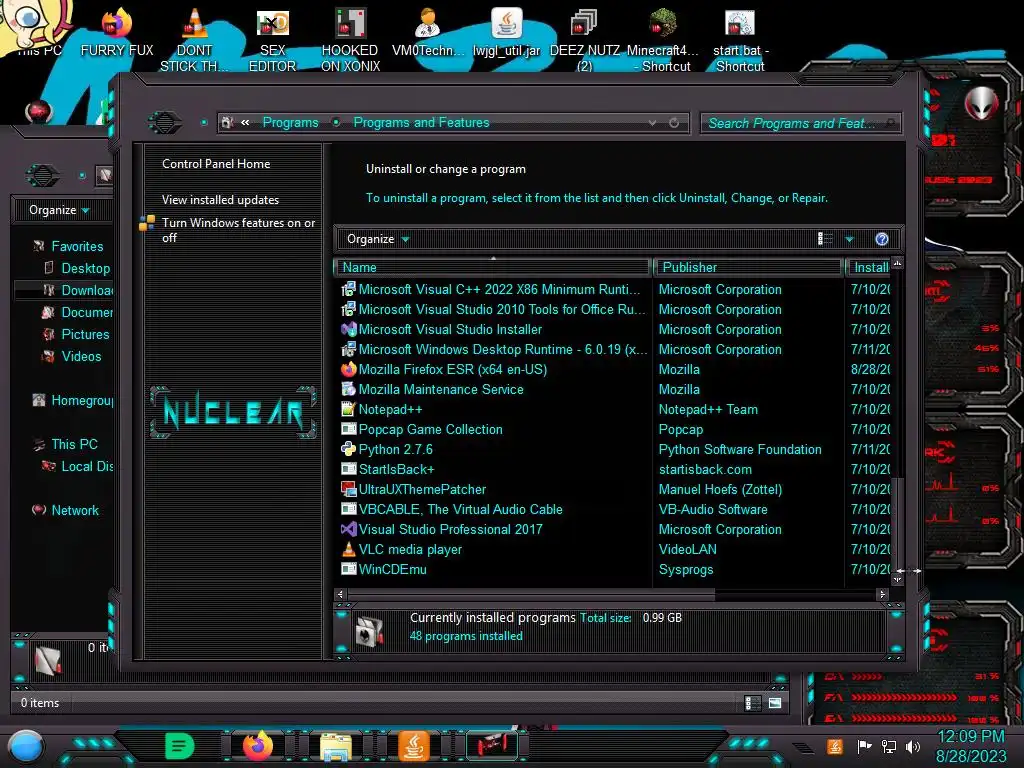Sort by the Installed On column header

pyautogui.click(x=869, y=267)
